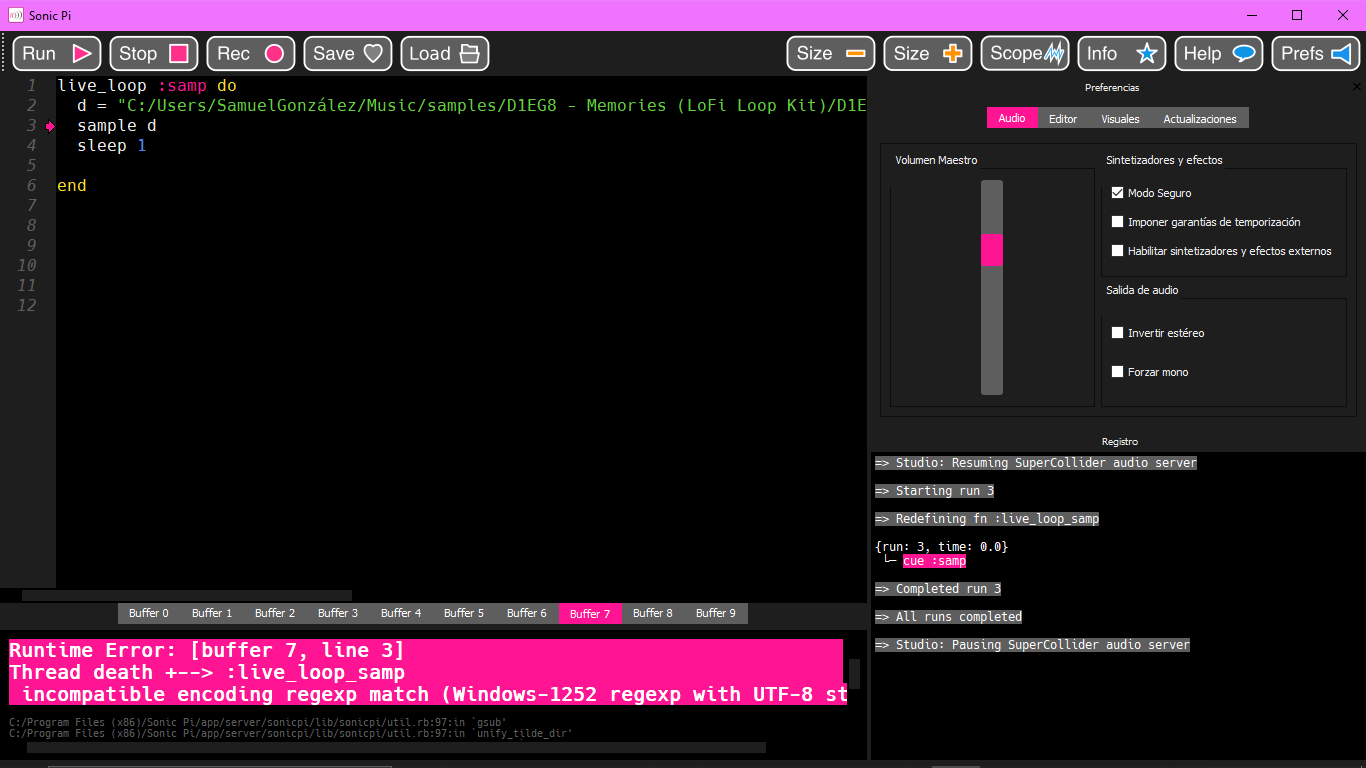Open the Actualizaciones tab
Screen dimensions: 1366x768
[x=1200, y=118]
